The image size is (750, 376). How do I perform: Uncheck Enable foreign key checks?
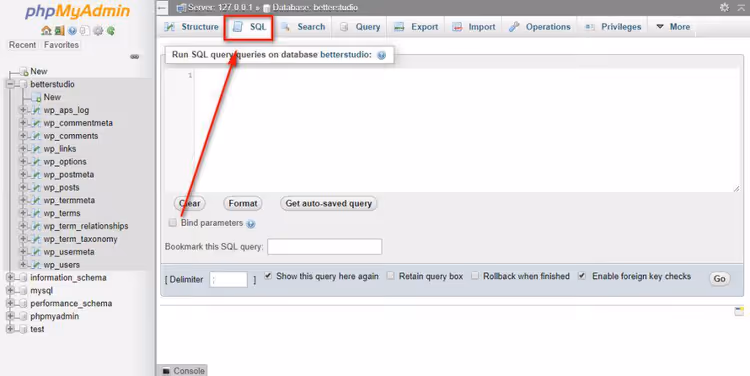pos(582,276)
